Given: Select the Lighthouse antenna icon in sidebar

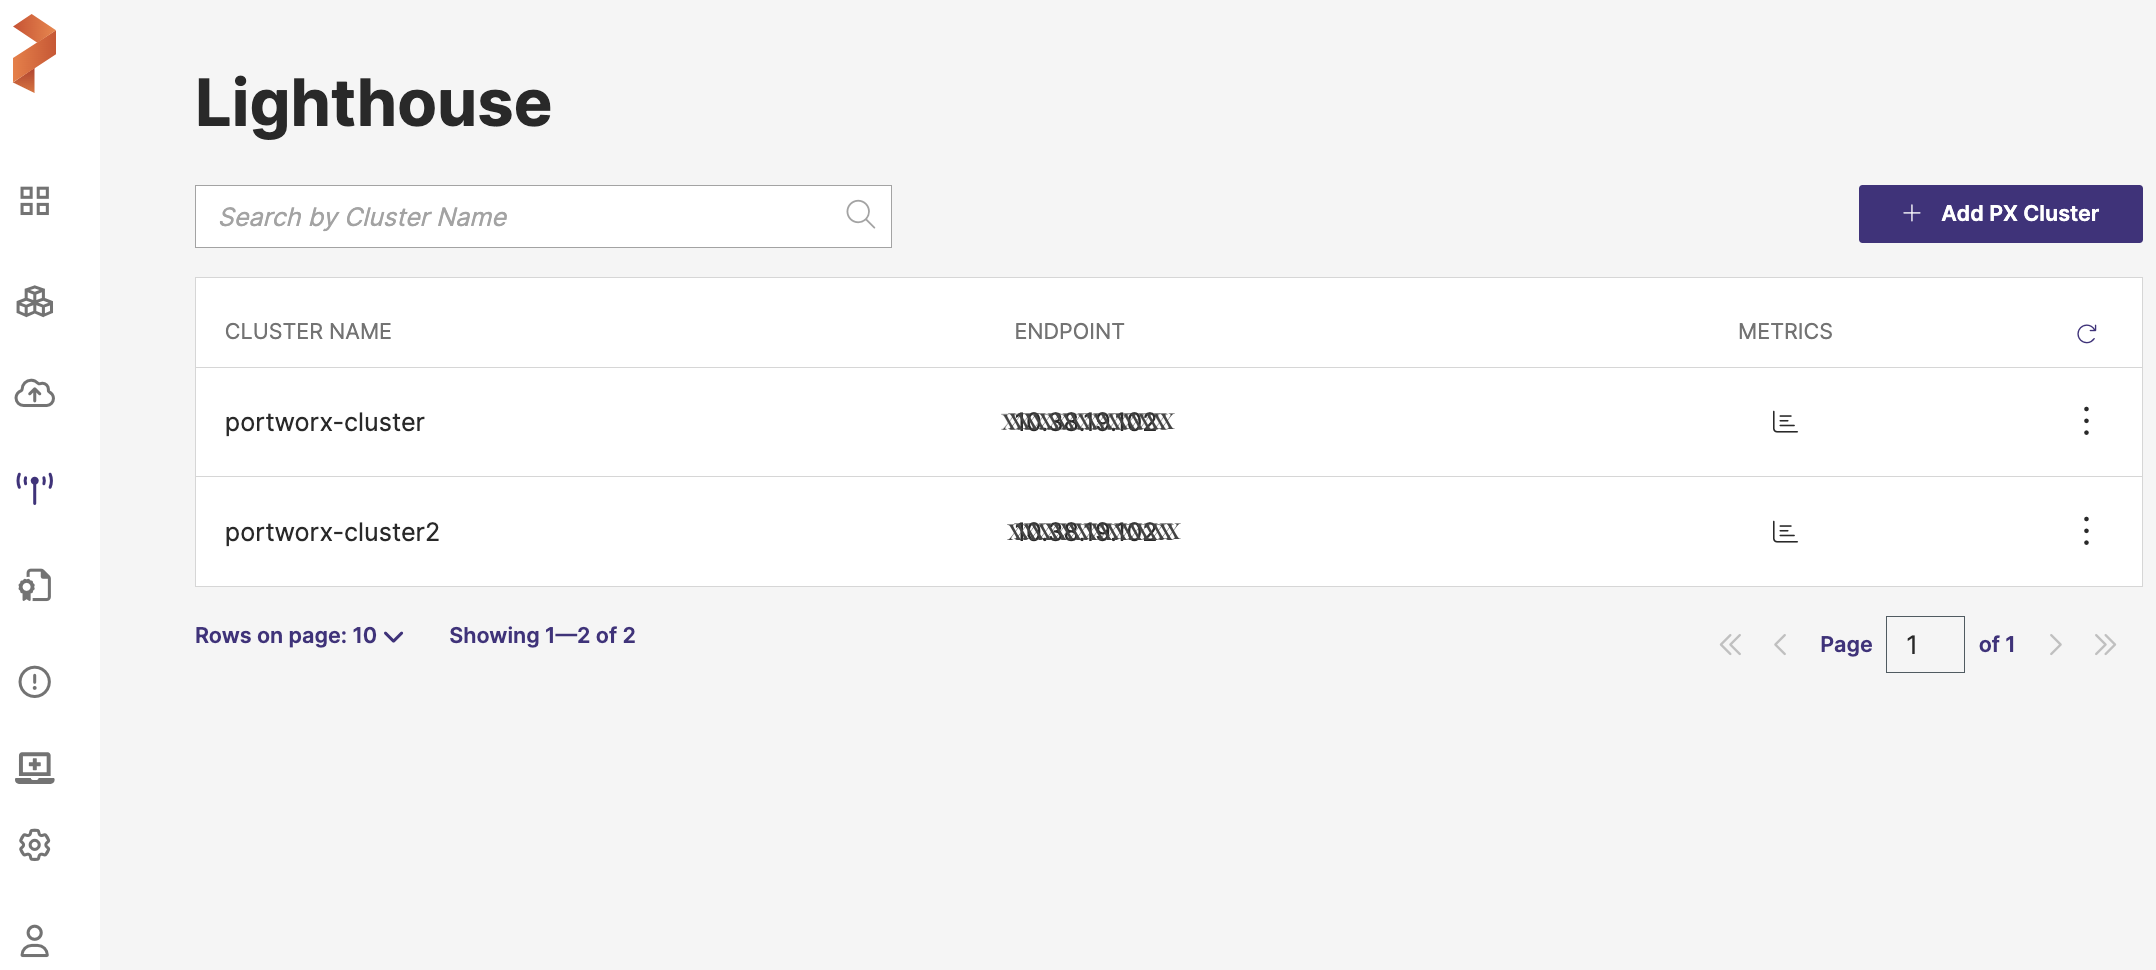Looking at the screenshot, I should [x=34, y=488].
